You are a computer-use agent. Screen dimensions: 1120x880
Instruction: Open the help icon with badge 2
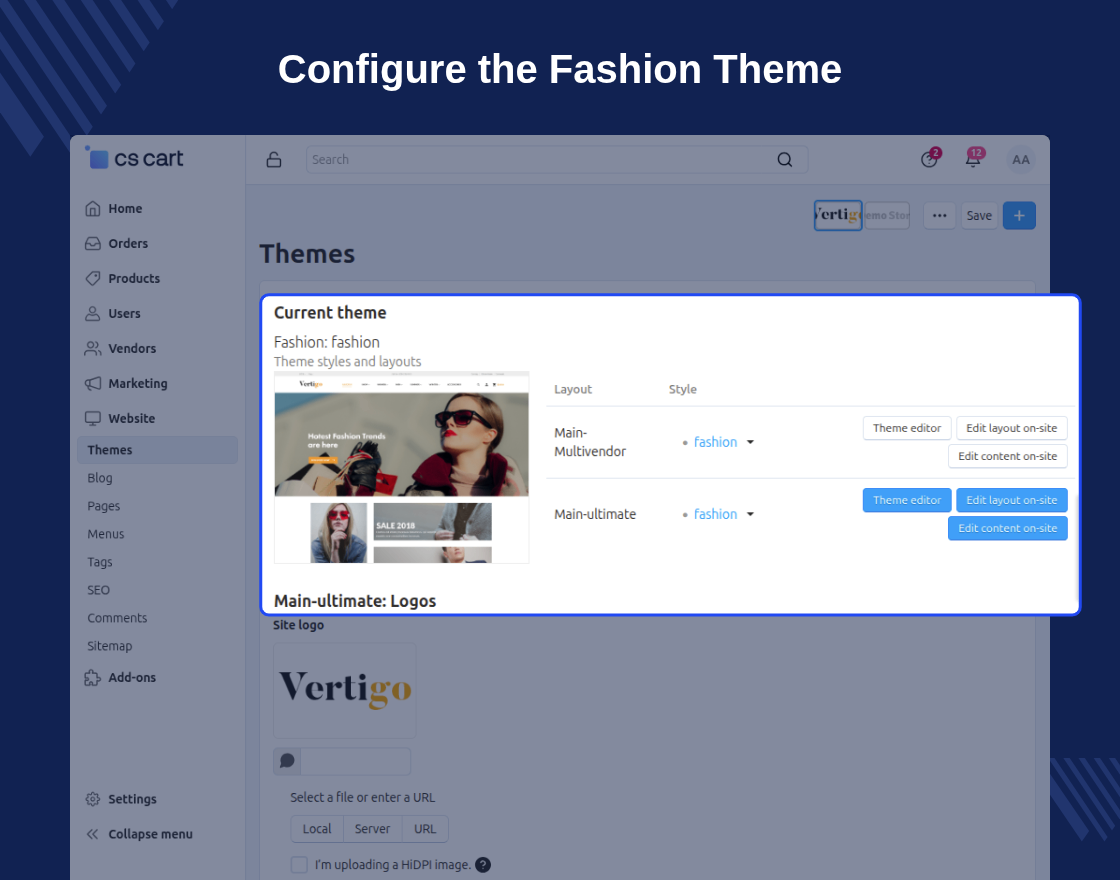(929, 159)
